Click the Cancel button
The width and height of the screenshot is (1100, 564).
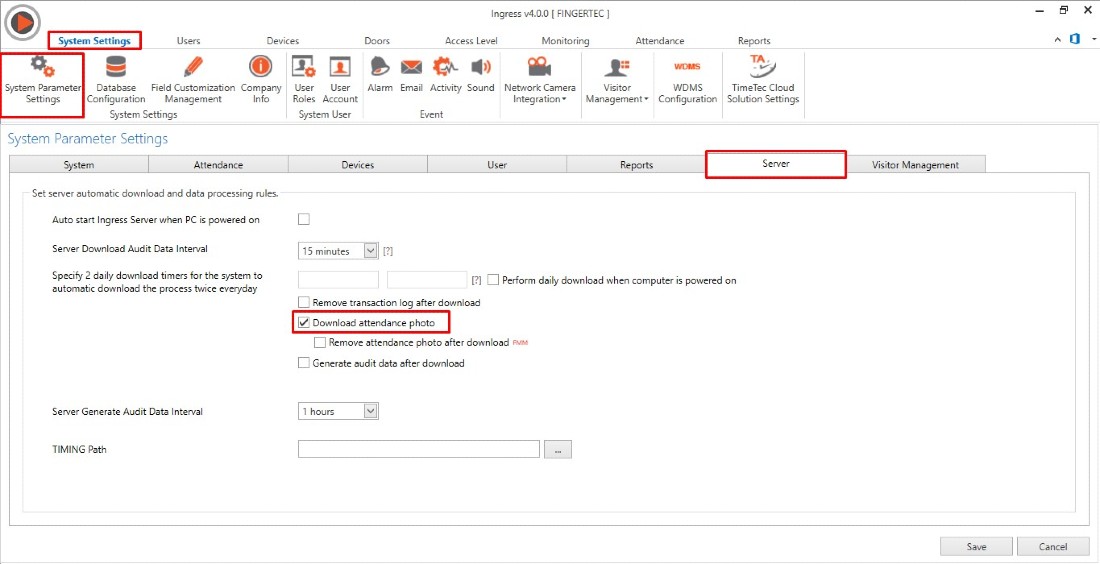pyautogui.click(x=1053, y=546)
